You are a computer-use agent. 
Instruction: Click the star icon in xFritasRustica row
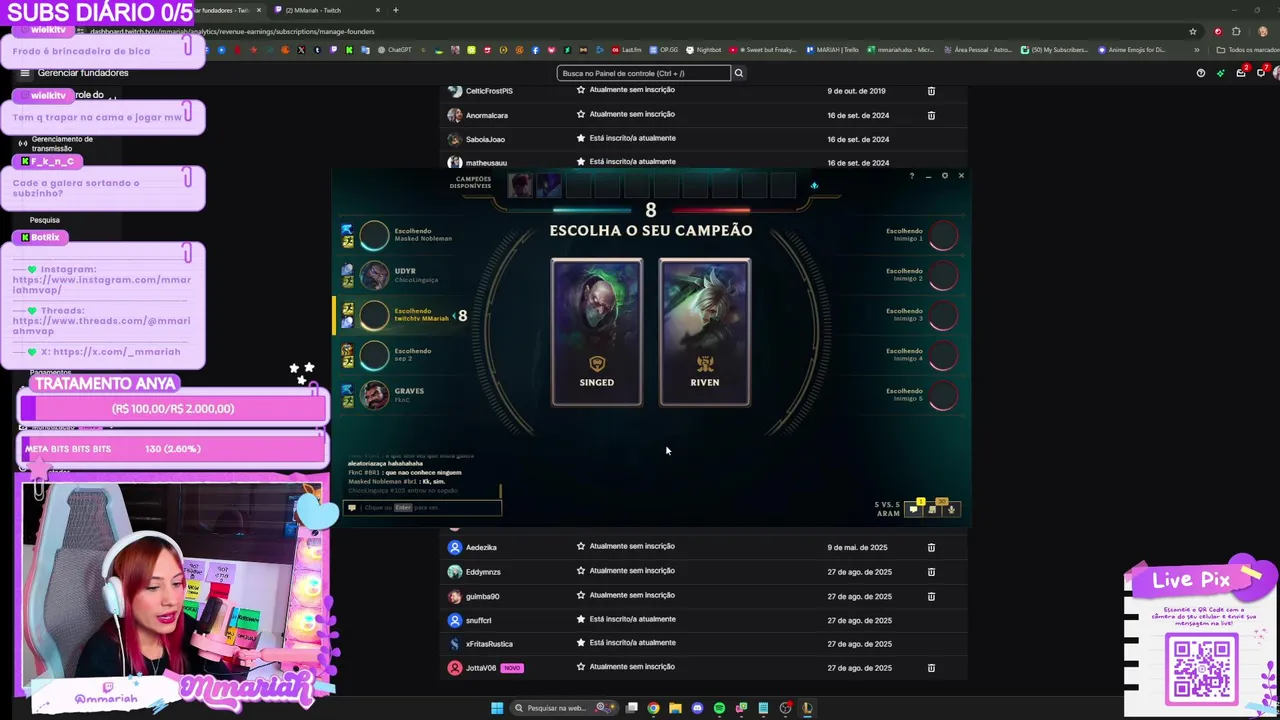(x=581, y=643)
